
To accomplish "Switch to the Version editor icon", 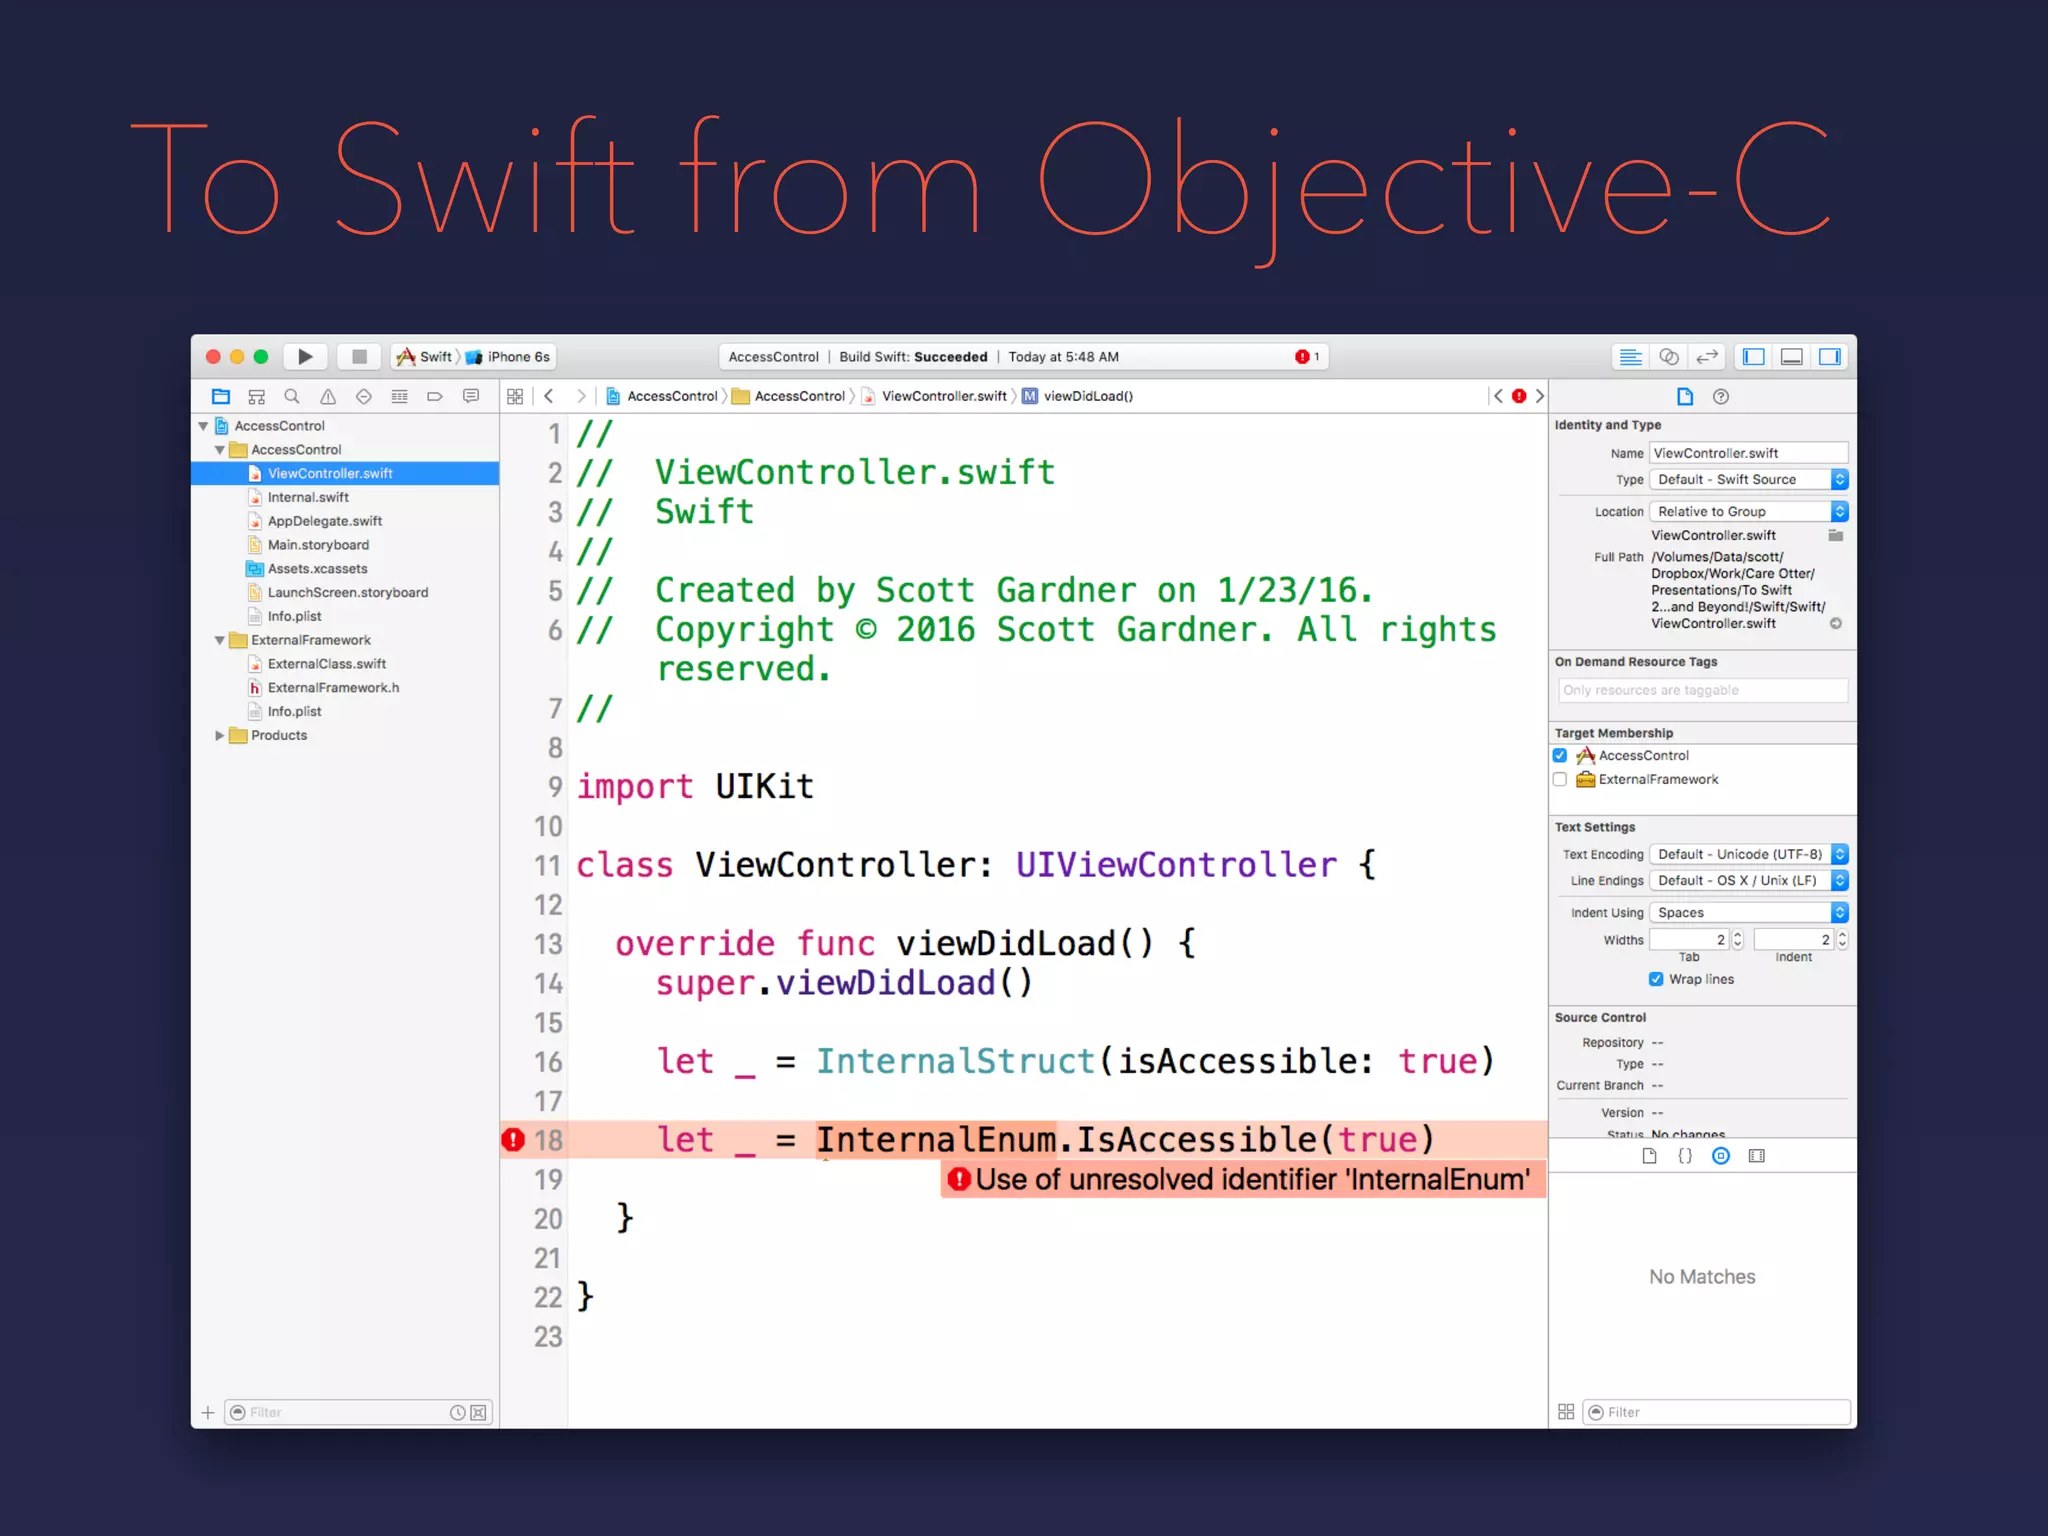I will tap(1706, 357).
